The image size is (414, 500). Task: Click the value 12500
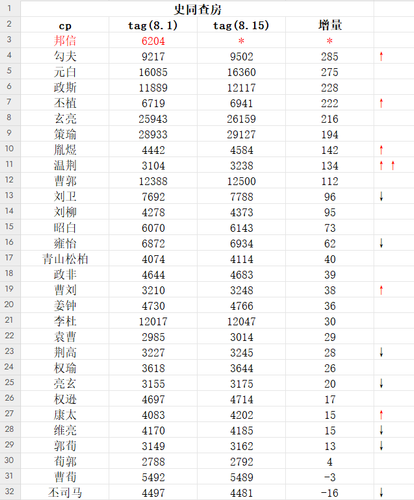241,181
